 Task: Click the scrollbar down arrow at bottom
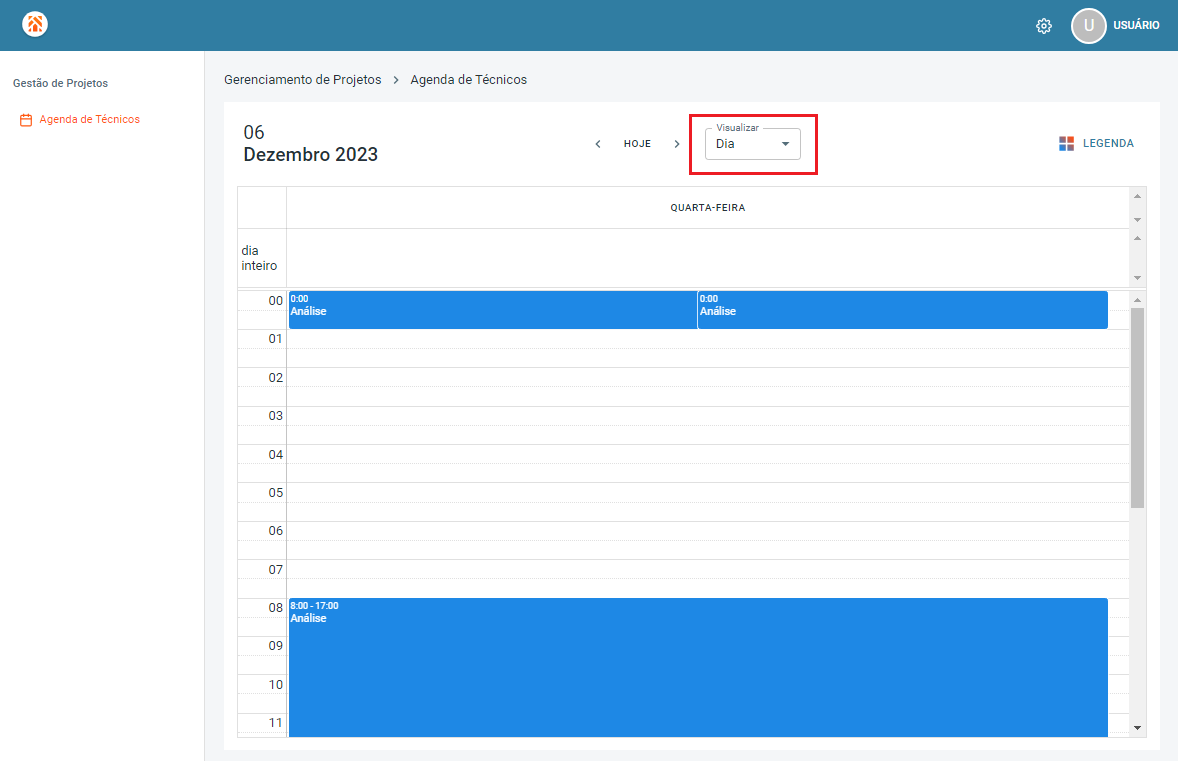pyautogui.click(x=1137, y=727)
